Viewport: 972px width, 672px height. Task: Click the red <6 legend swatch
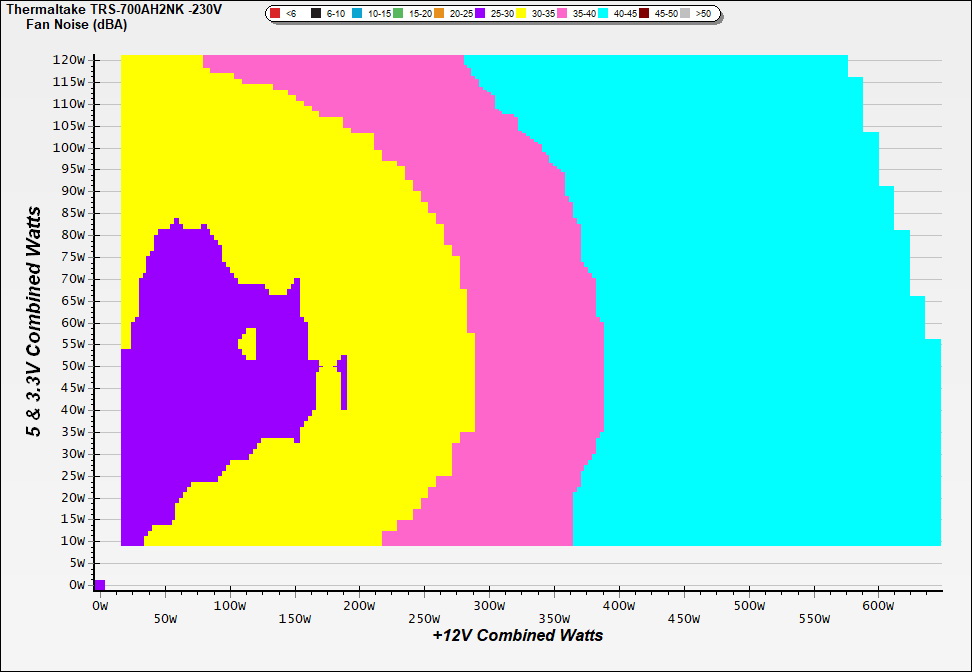pos(276,14)
